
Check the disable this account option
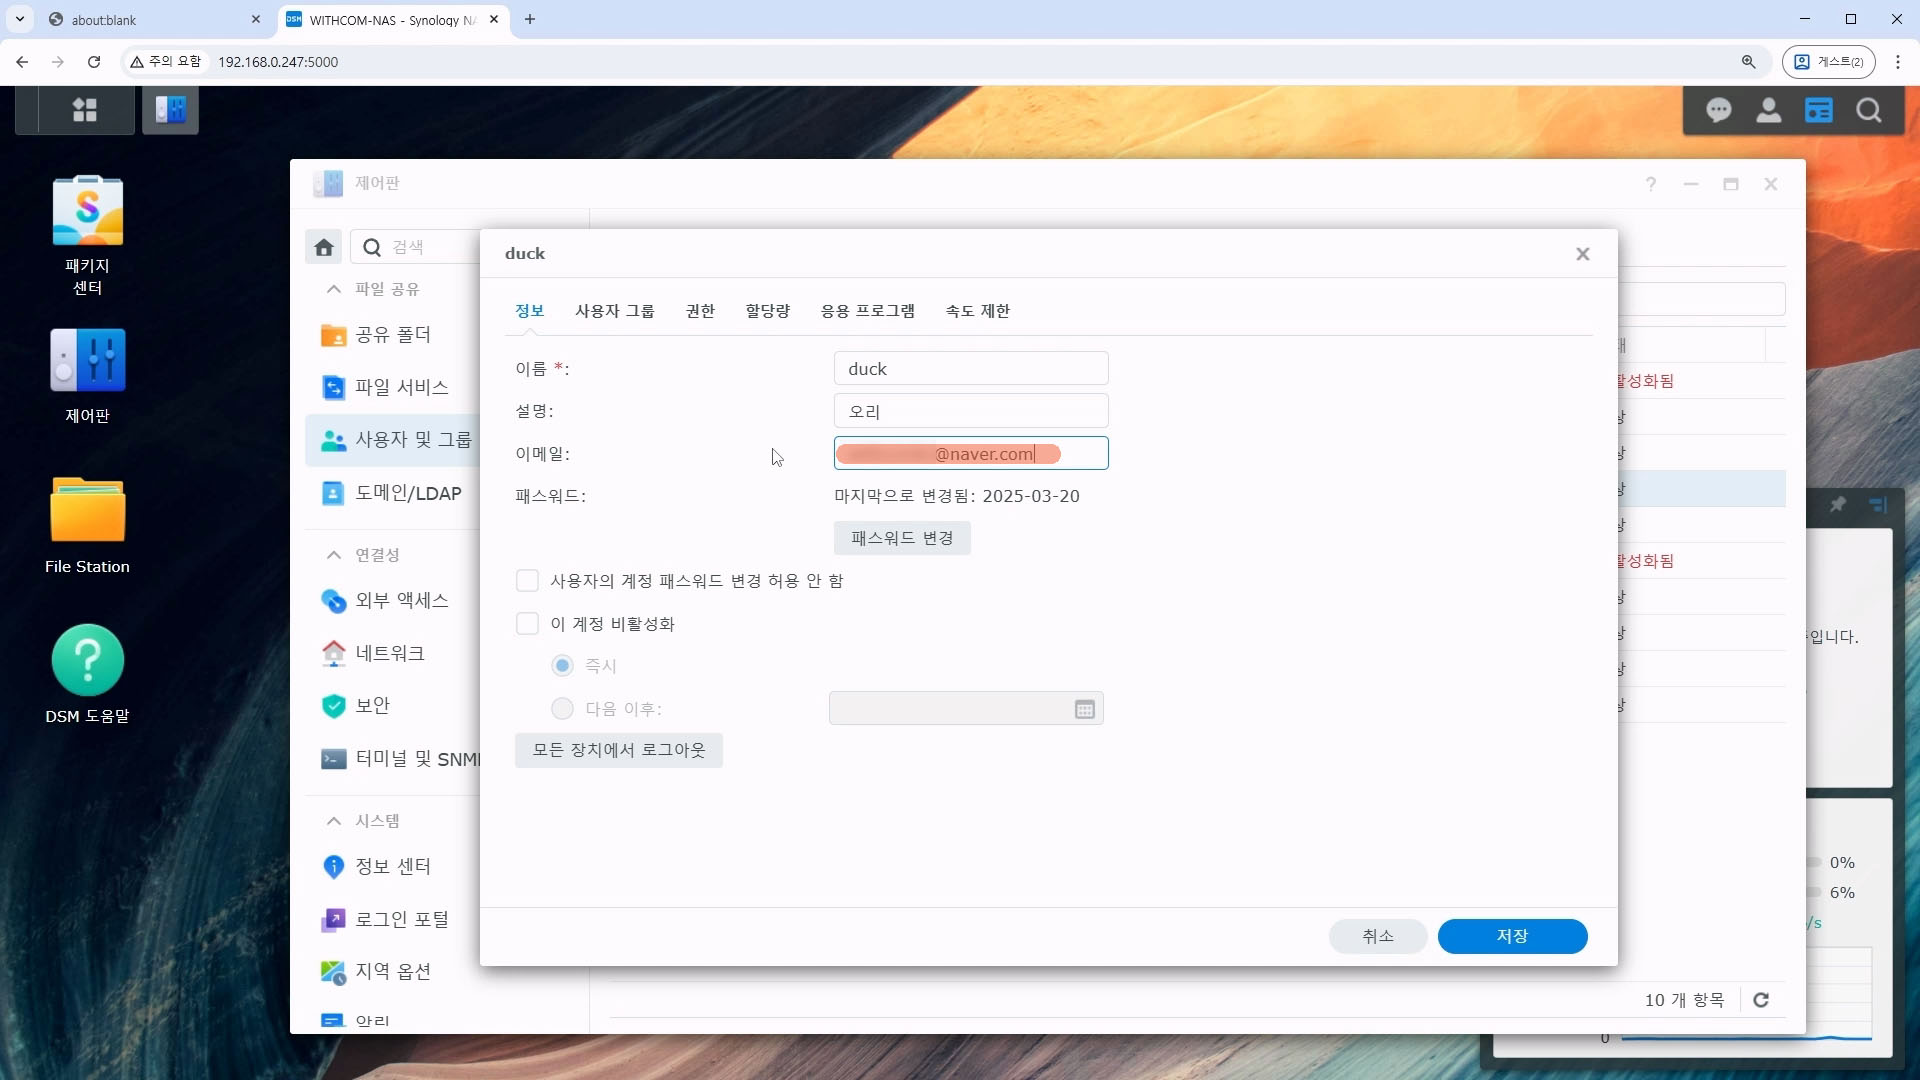pyautogui.click(x=527, y=624)
